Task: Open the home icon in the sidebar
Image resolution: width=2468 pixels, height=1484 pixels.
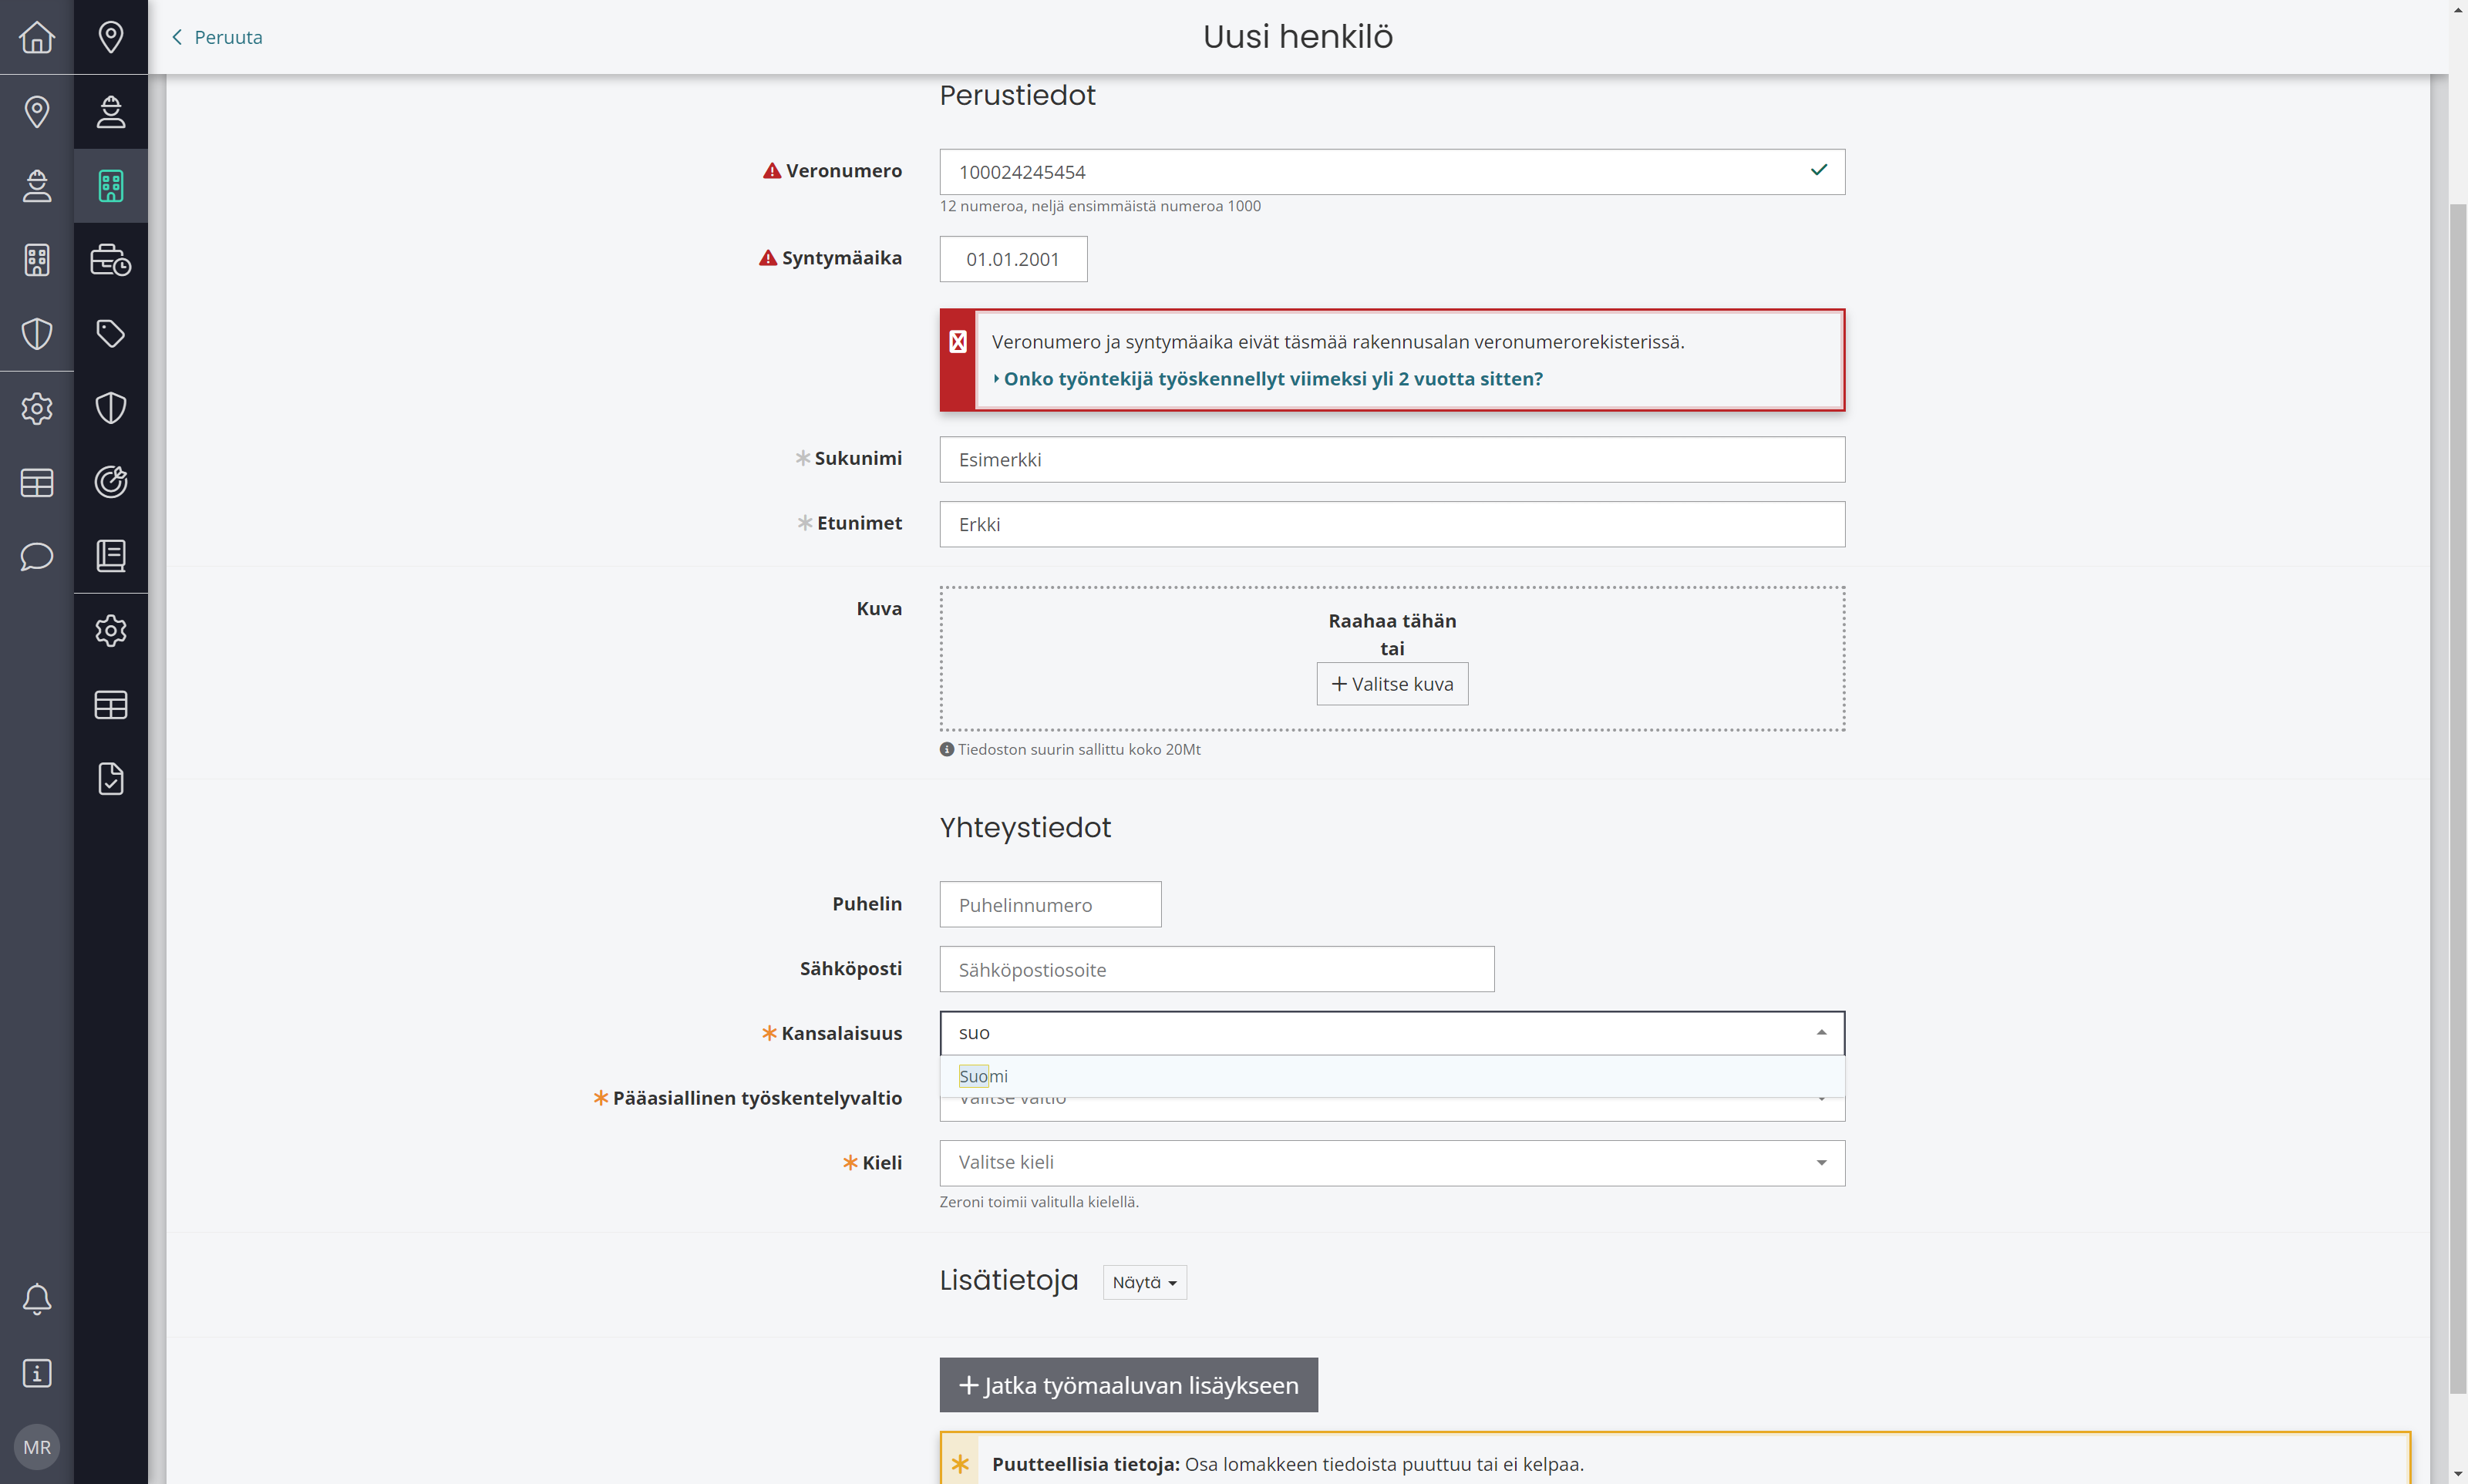Action: tap(37, 37)
